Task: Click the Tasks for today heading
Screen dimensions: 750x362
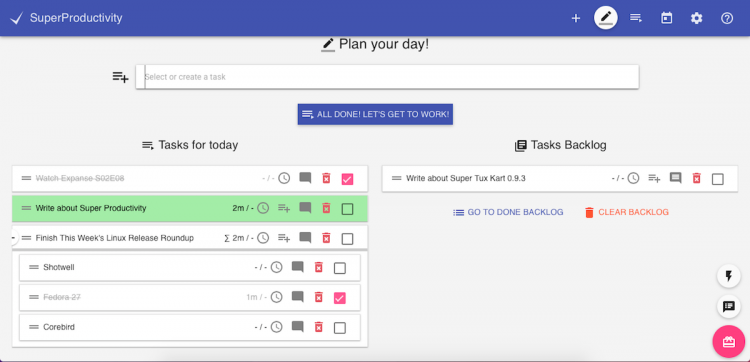Action: 198,145
